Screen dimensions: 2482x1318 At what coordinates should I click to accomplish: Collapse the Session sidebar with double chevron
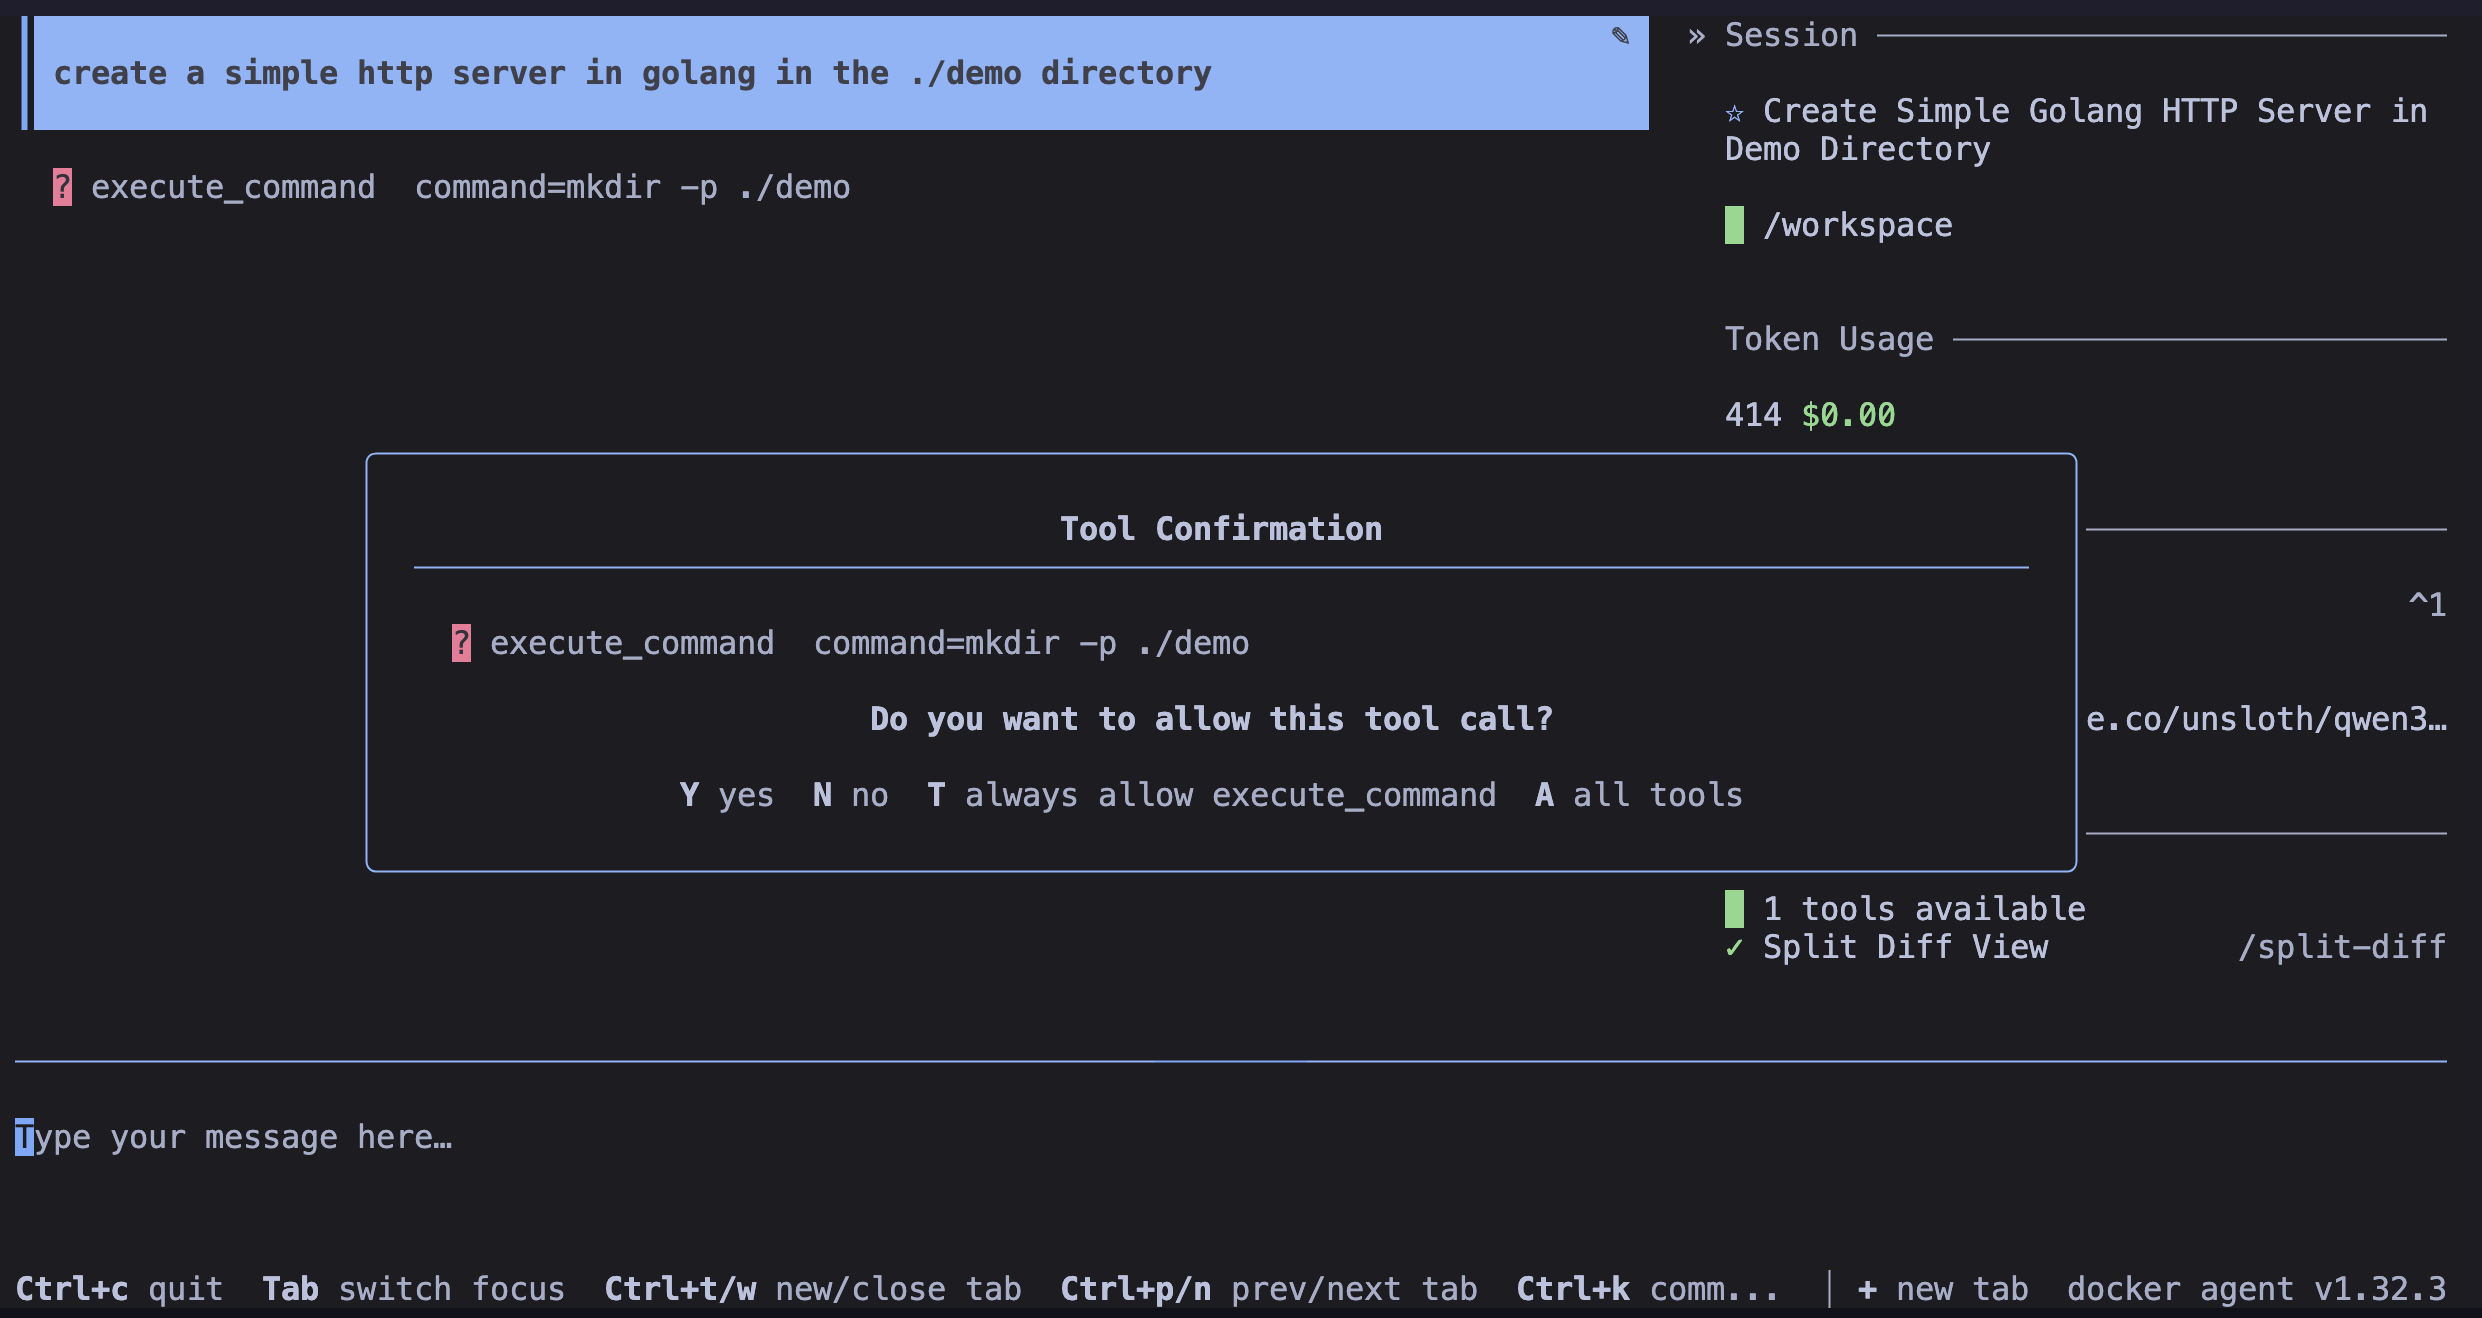tap(1696, 37)
